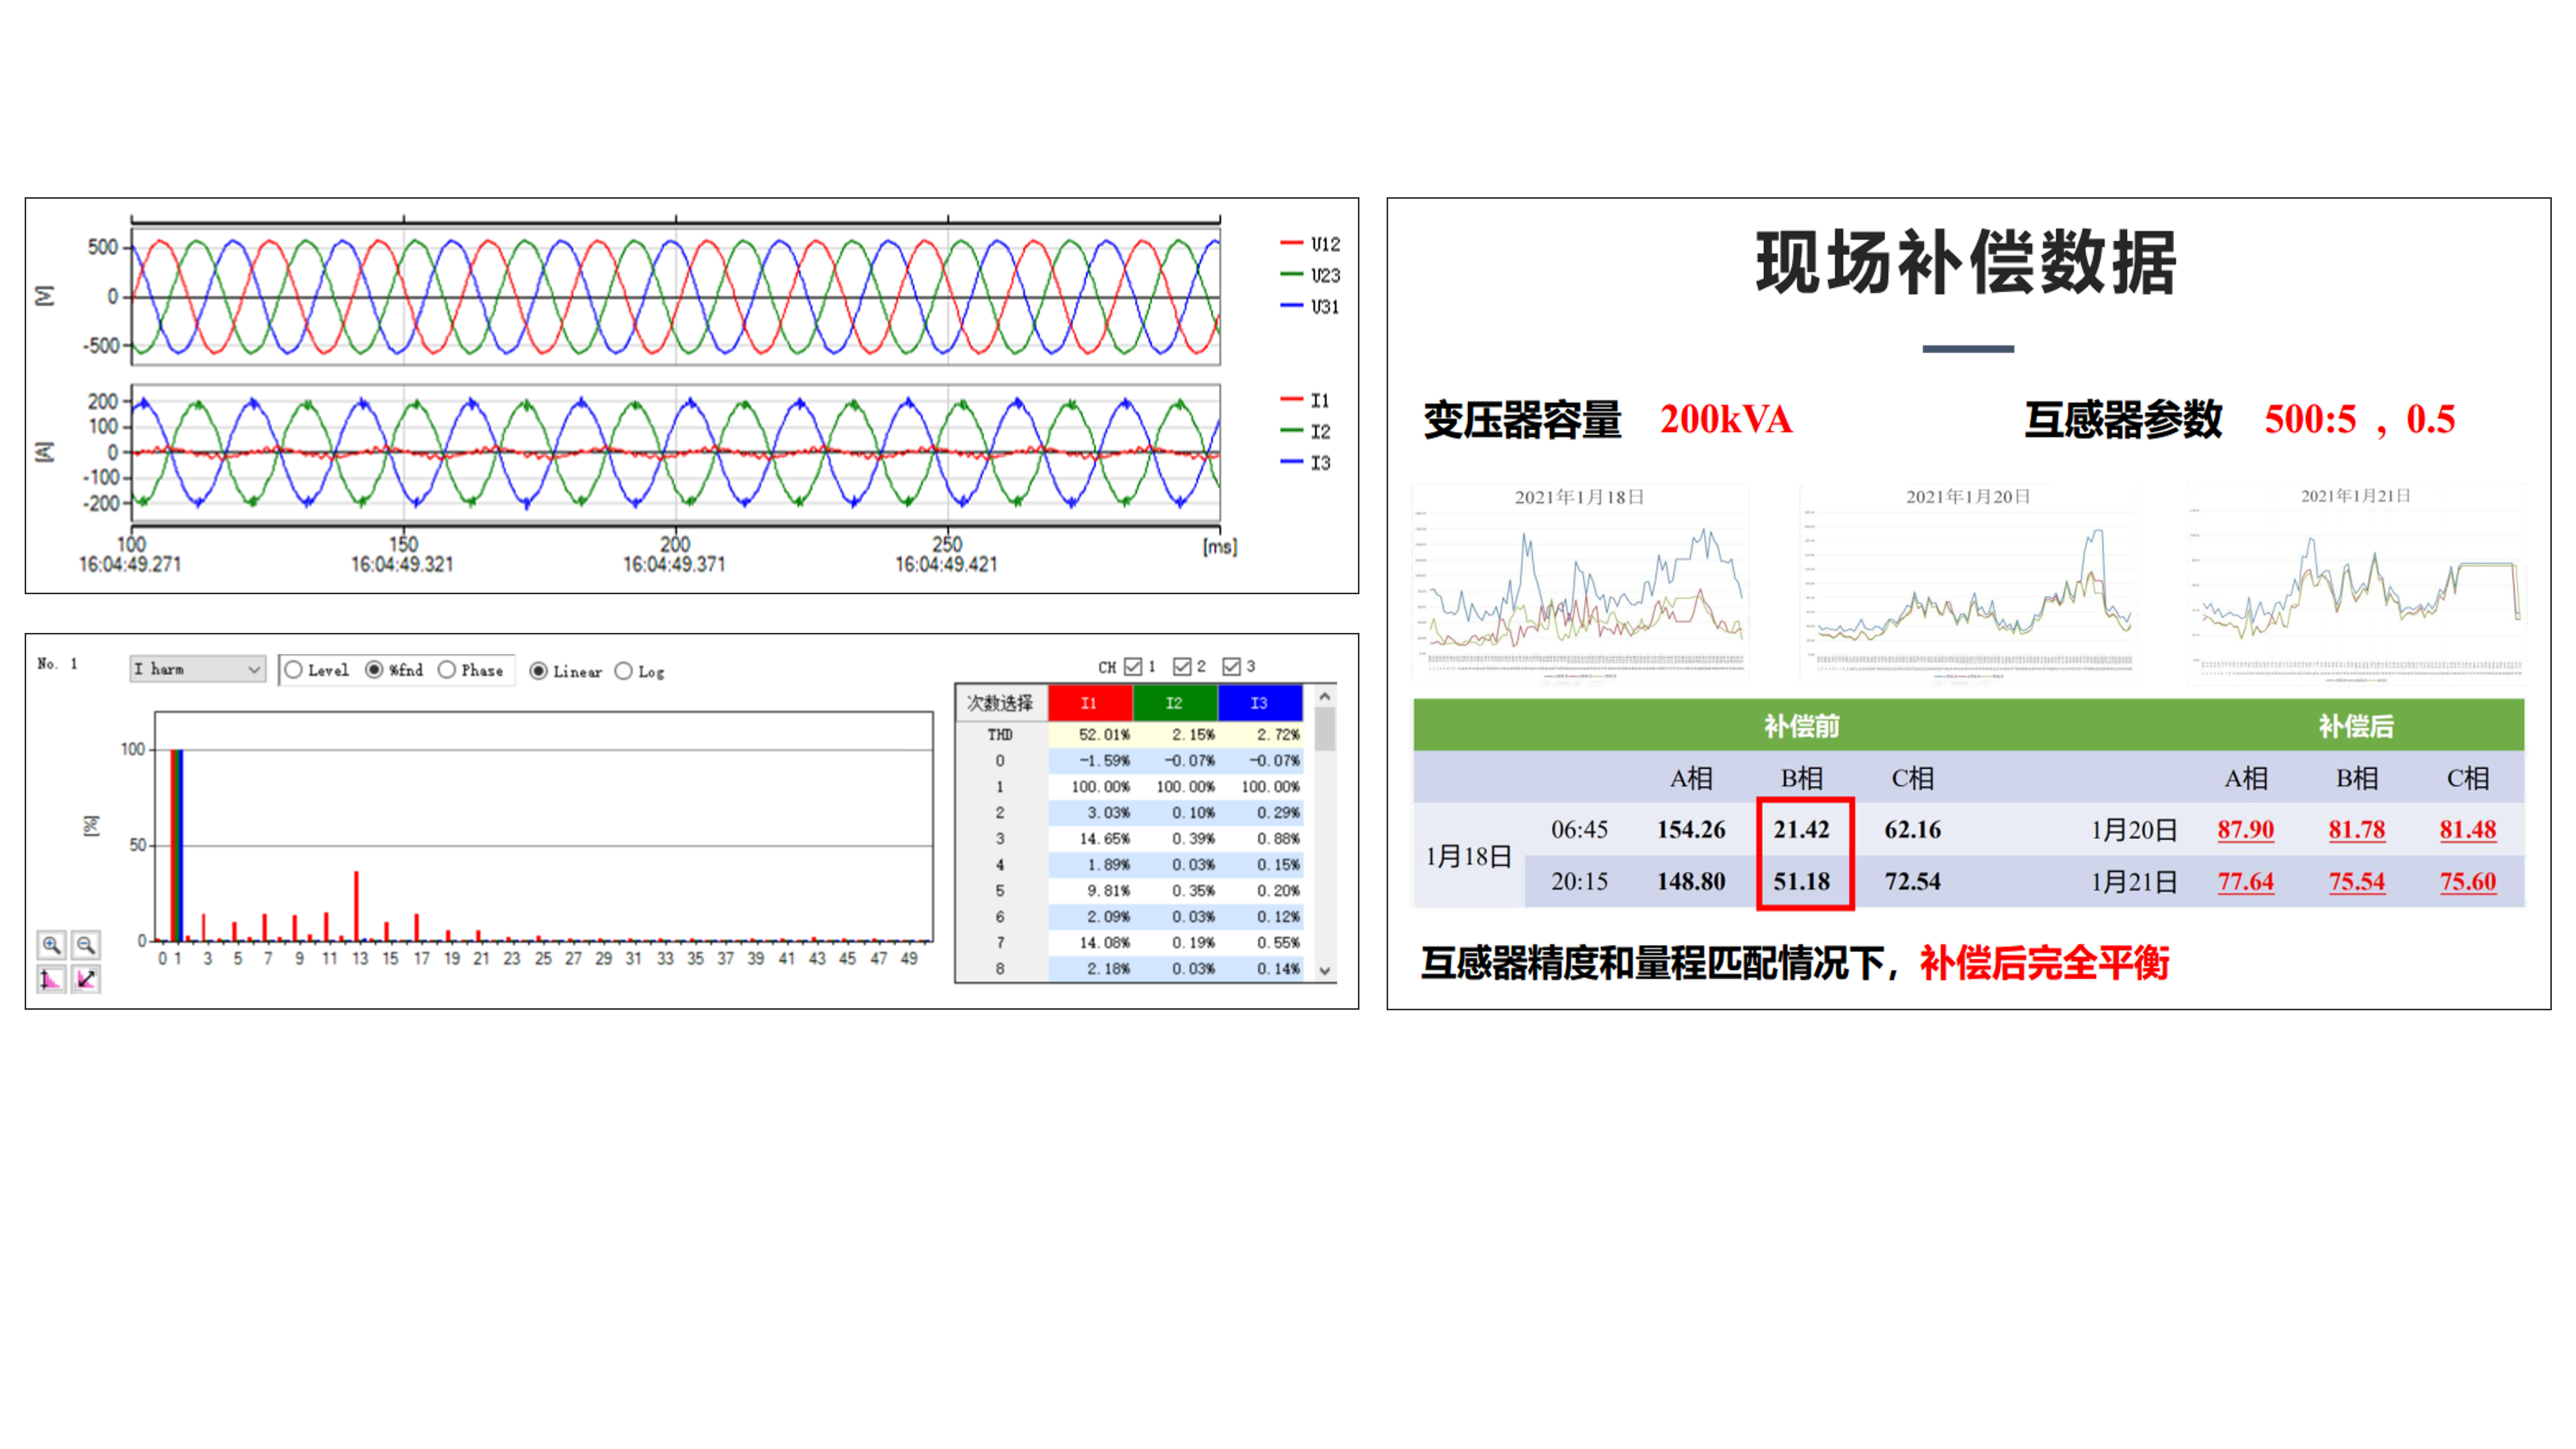Screen dimensions: 2576x1449
Task: Click the zoom out magnifier icon
Action: click(x=86, y=944)
